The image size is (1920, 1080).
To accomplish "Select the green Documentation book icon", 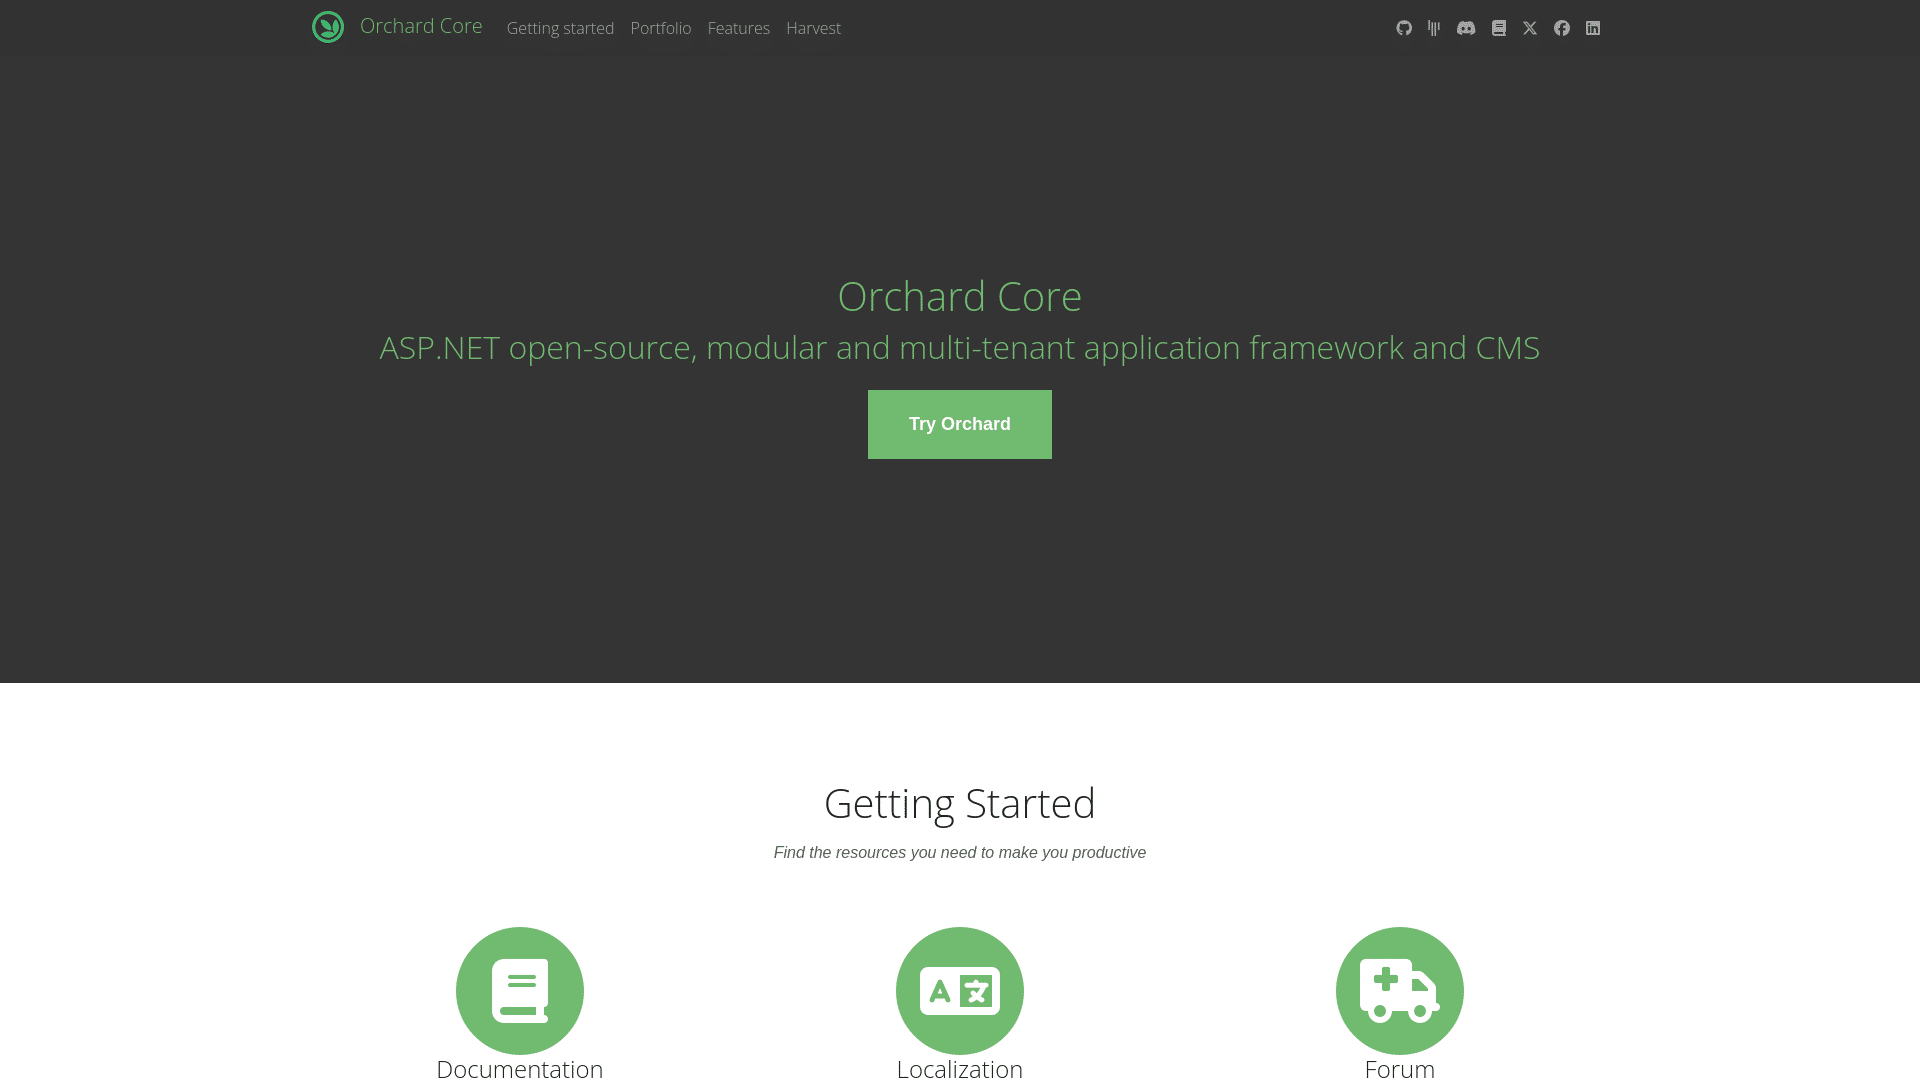I will (x=519, y=990).
